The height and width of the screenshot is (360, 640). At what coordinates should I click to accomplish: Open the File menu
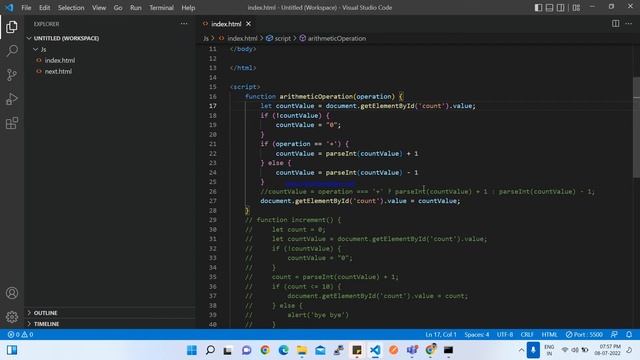26,8
